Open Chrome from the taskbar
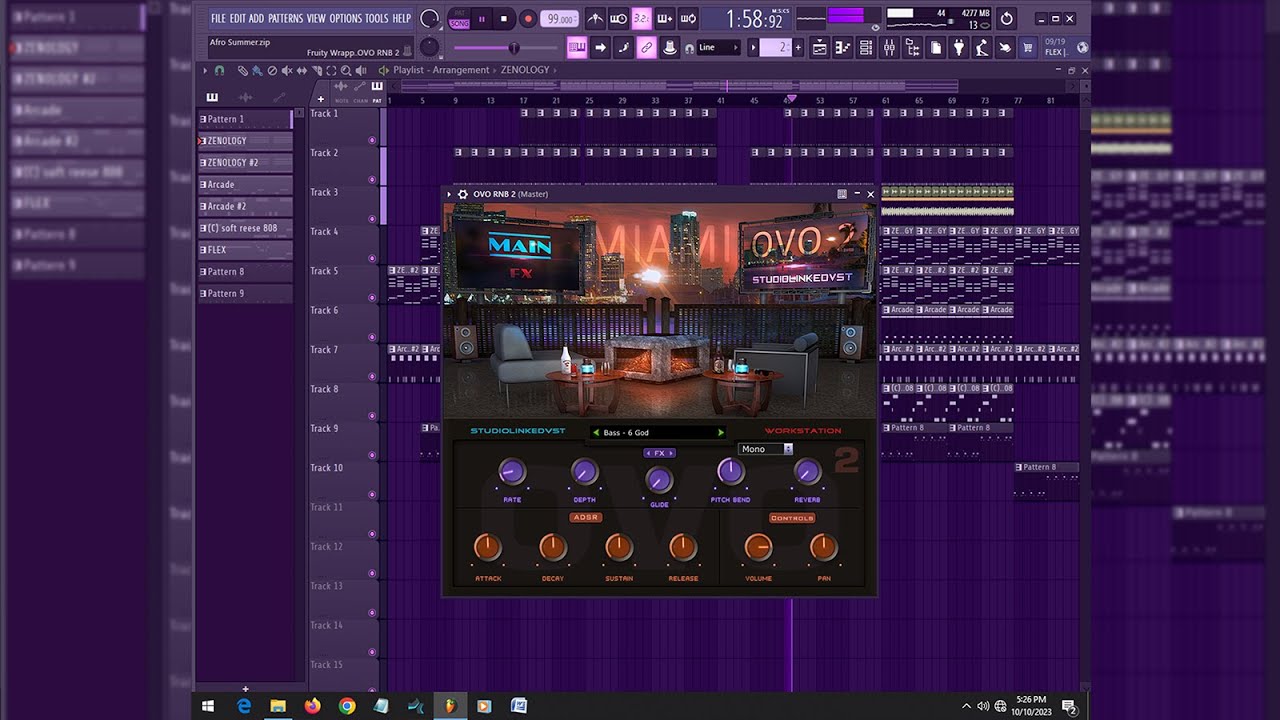 [346, 706]
